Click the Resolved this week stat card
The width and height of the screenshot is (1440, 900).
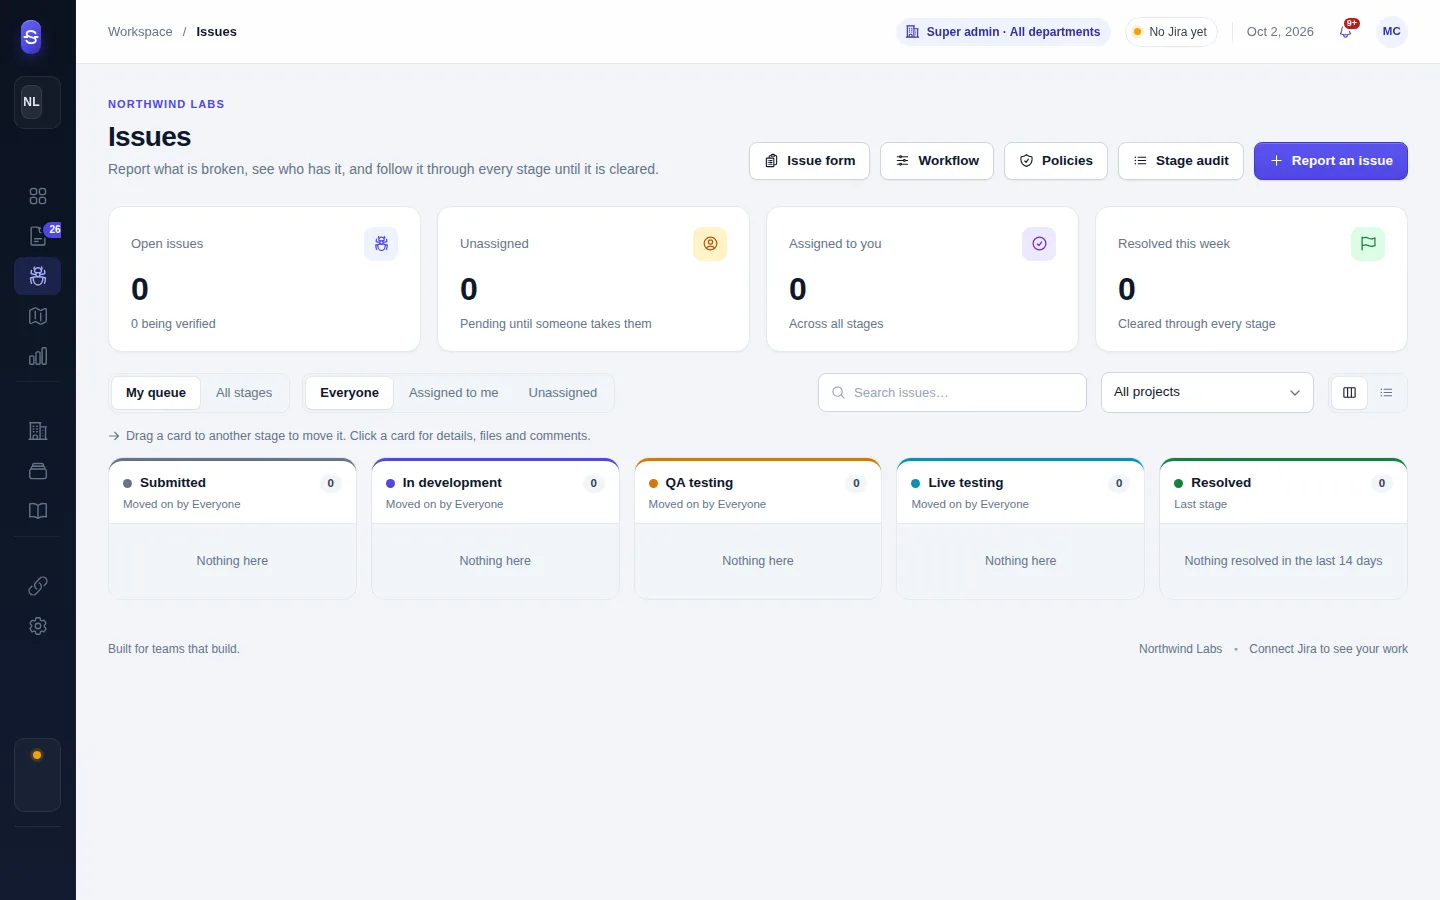[1251, 279]
